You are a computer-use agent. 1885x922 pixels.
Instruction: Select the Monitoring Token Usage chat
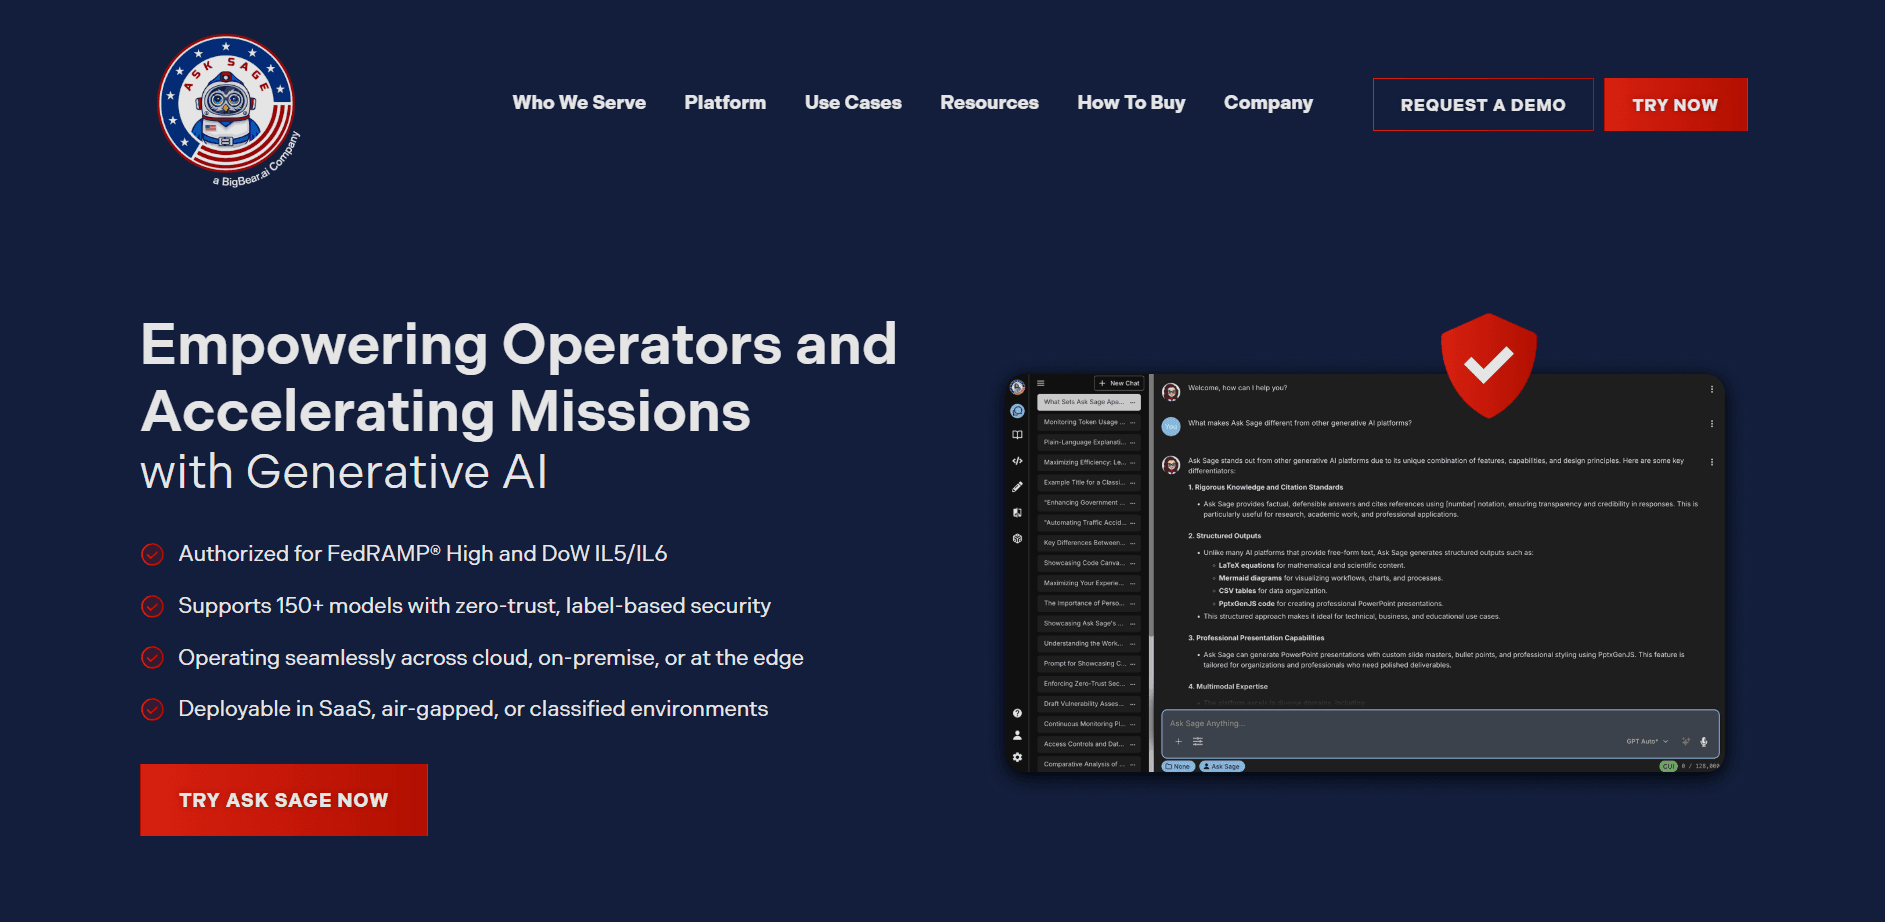pos(1089,422)
